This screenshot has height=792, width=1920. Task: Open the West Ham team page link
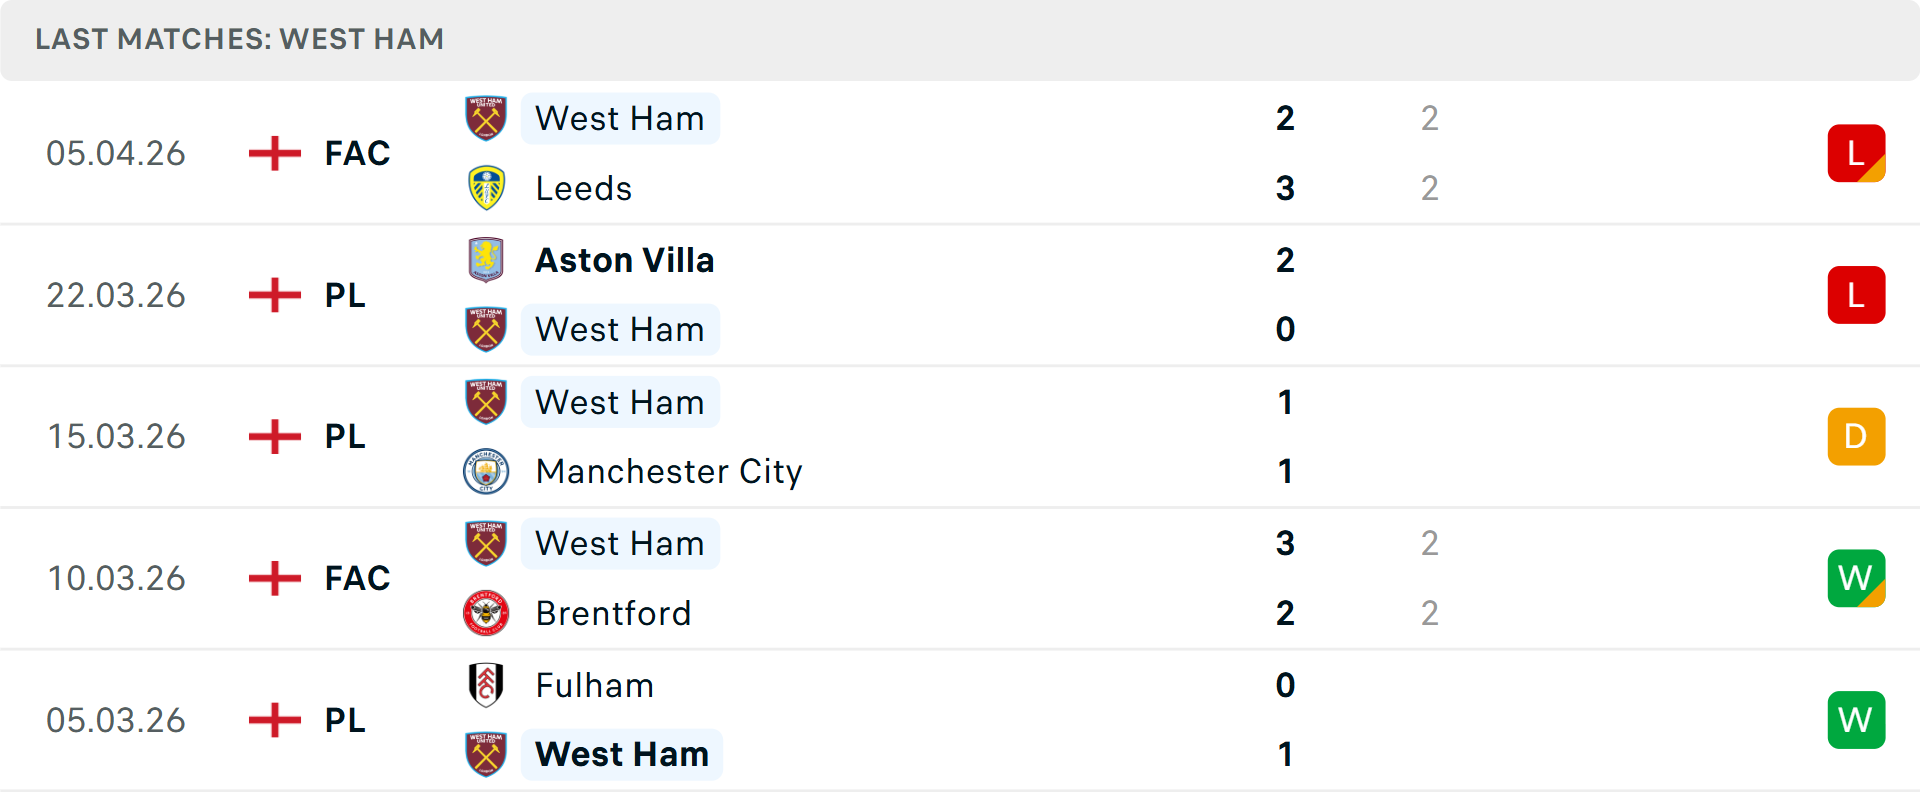tap(620, 118)
